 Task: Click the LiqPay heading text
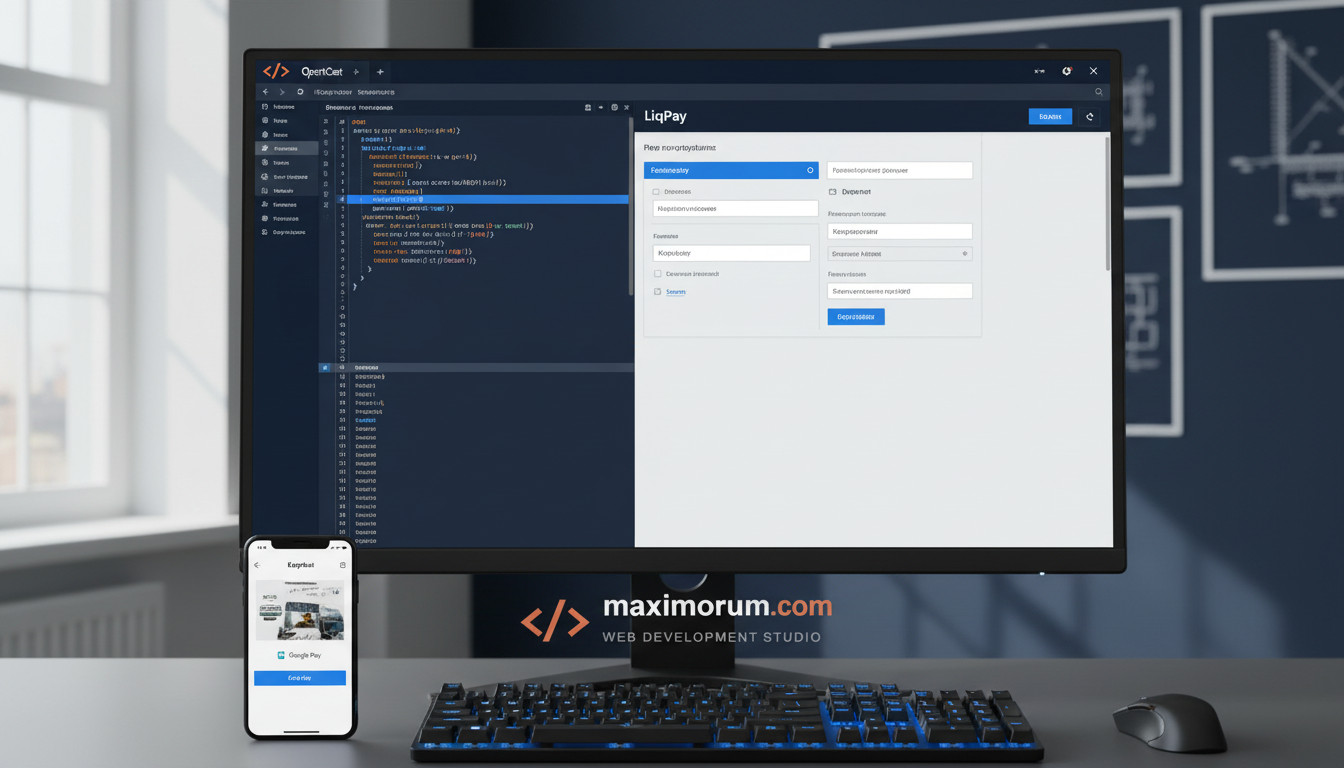[666, 116]
